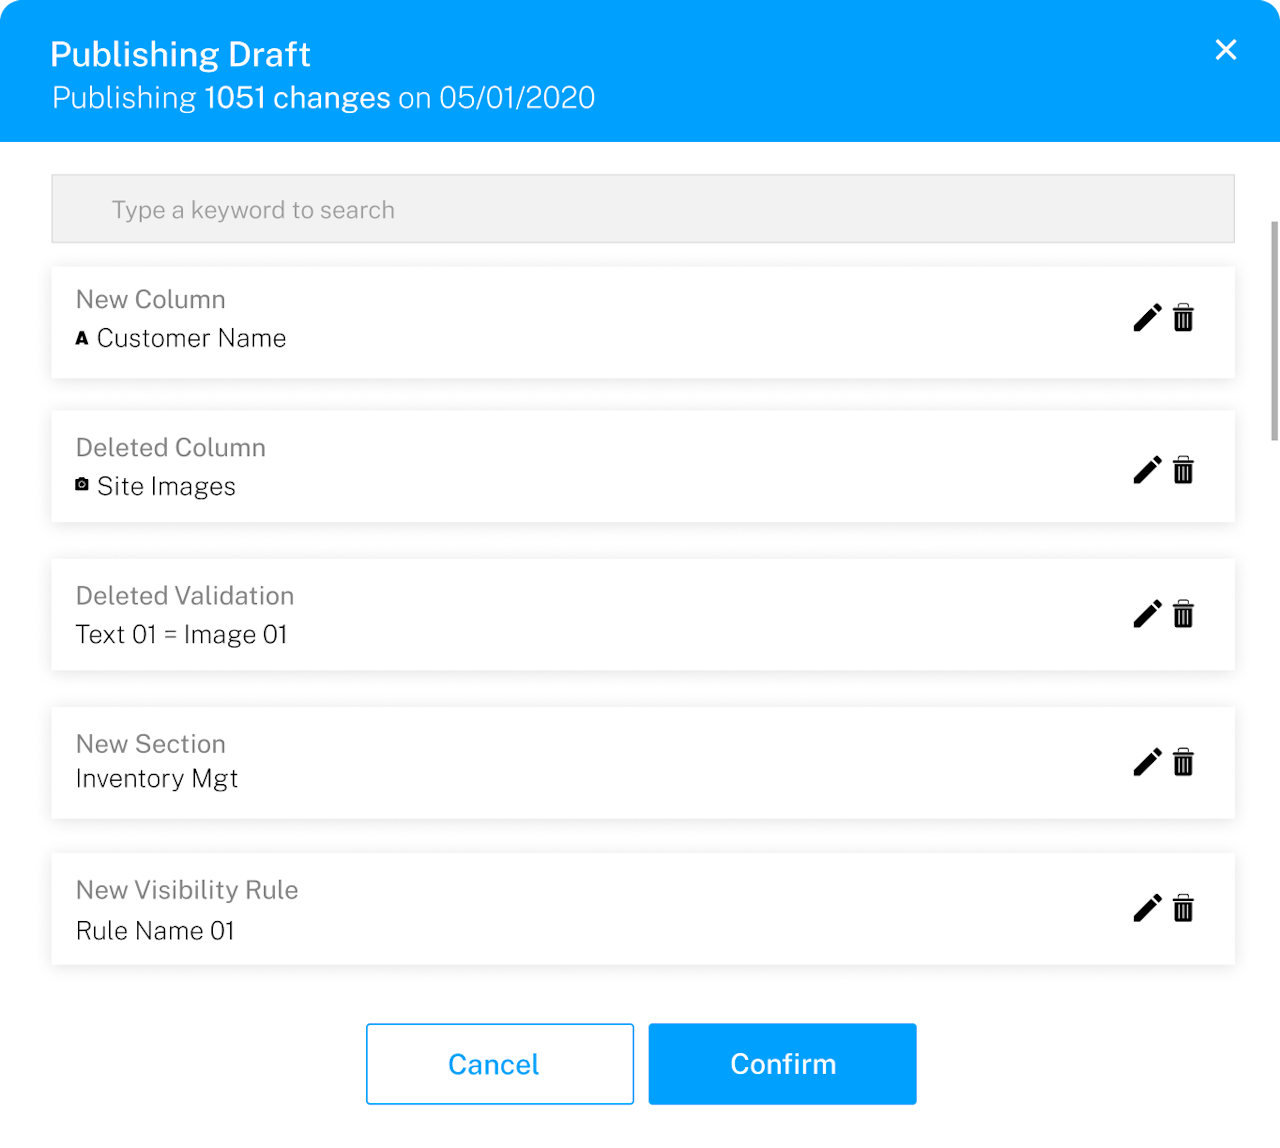Edit the New Visibility Rule entry
Image resolution: width=1280 pixels, height=1148 pixels.
coord(1147,908)
